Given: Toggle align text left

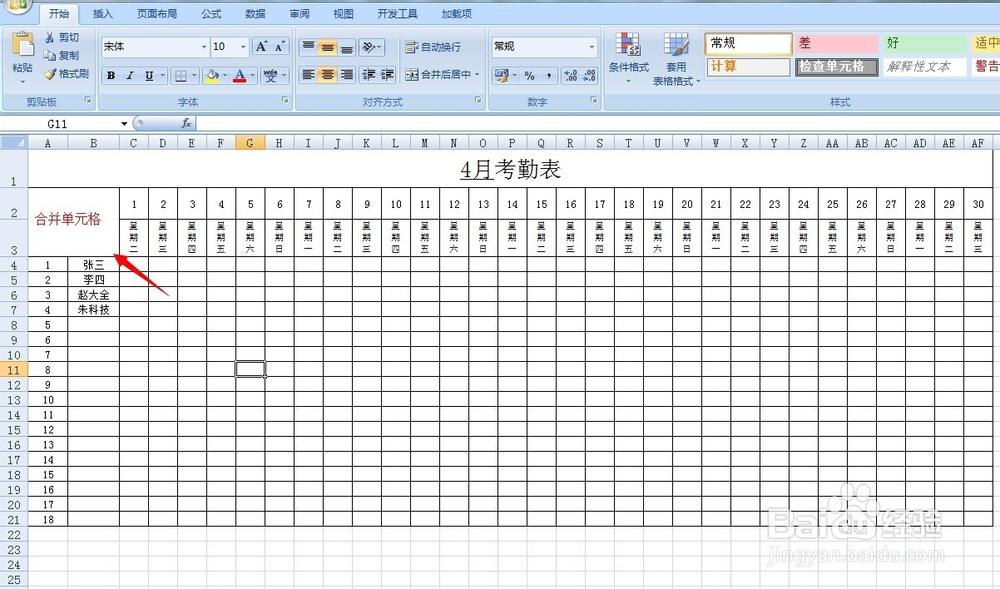Looking at the screenshot, I should coord(308,75).
